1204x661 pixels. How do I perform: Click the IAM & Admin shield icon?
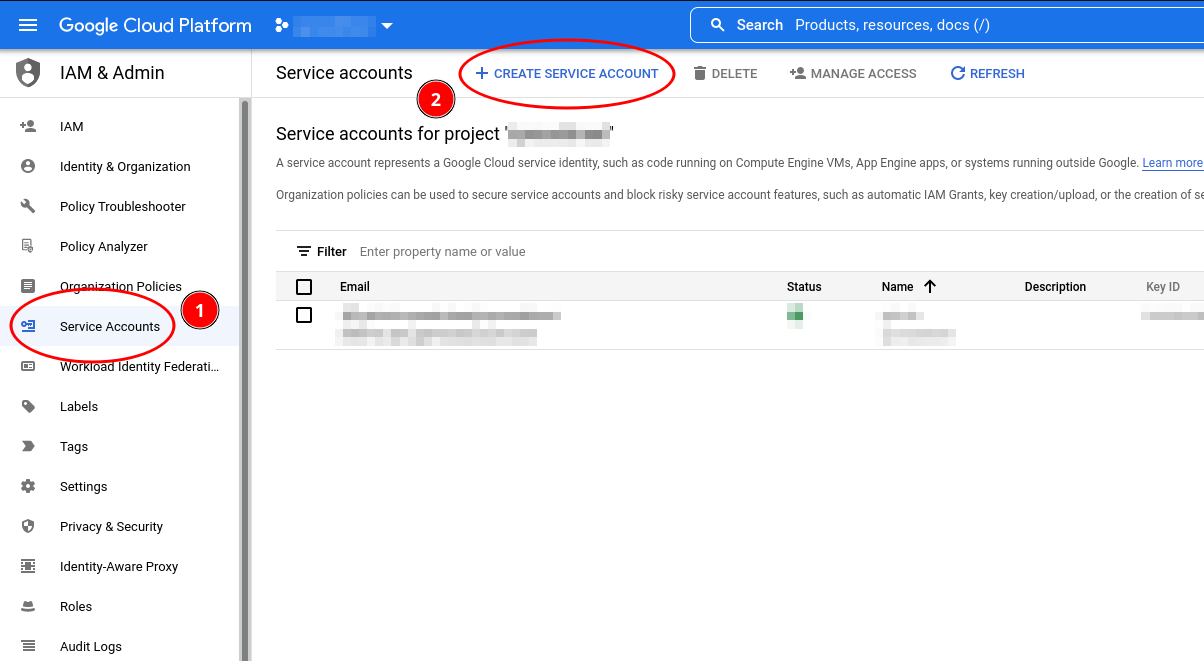(28, 73)
